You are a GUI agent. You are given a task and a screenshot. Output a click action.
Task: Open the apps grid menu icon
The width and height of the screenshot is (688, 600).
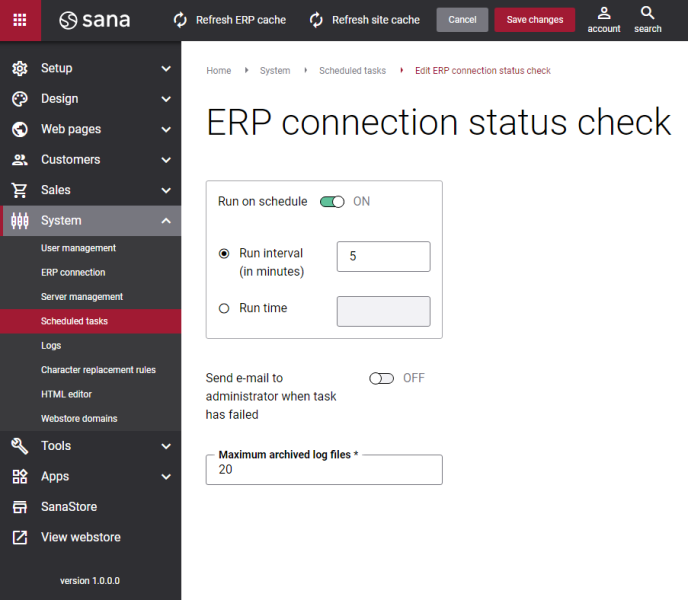tap(20, 20)
